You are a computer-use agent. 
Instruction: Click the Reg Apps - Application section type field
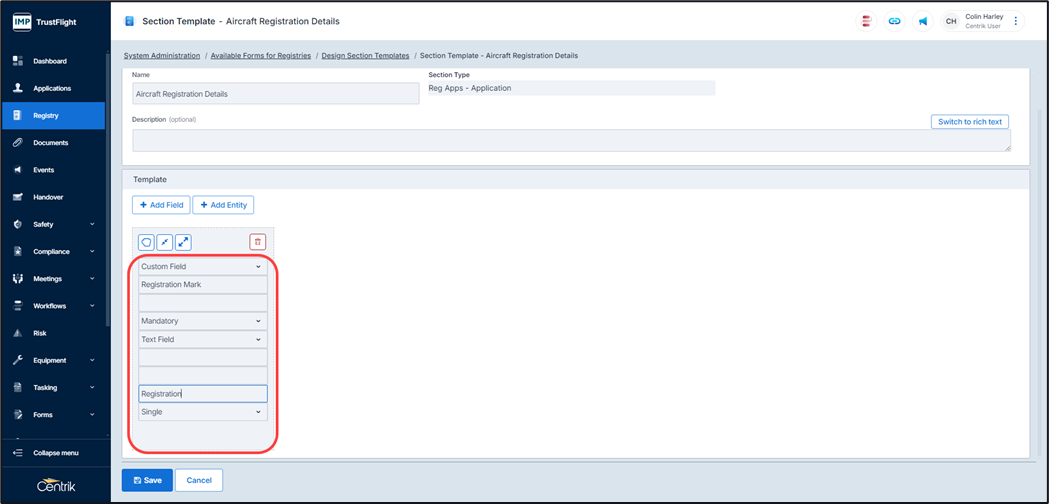[x=571, y=88]
